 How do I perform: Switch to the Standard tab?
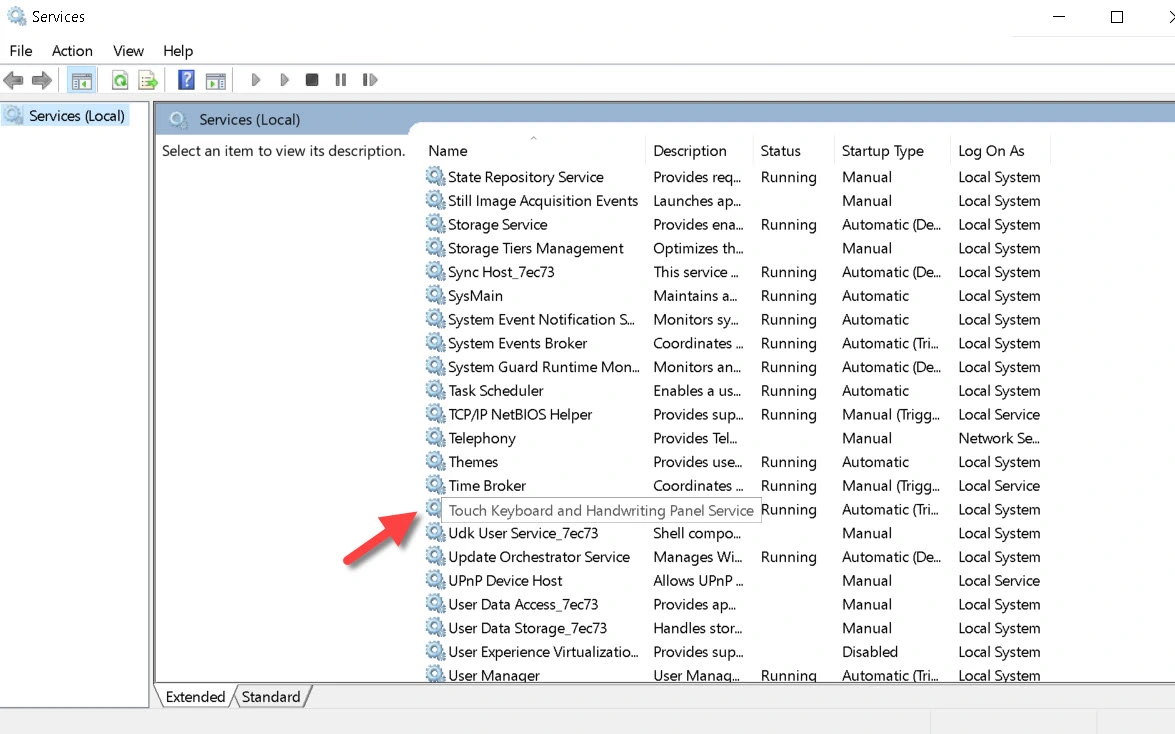pyautogui.click(x=271, y=697)
